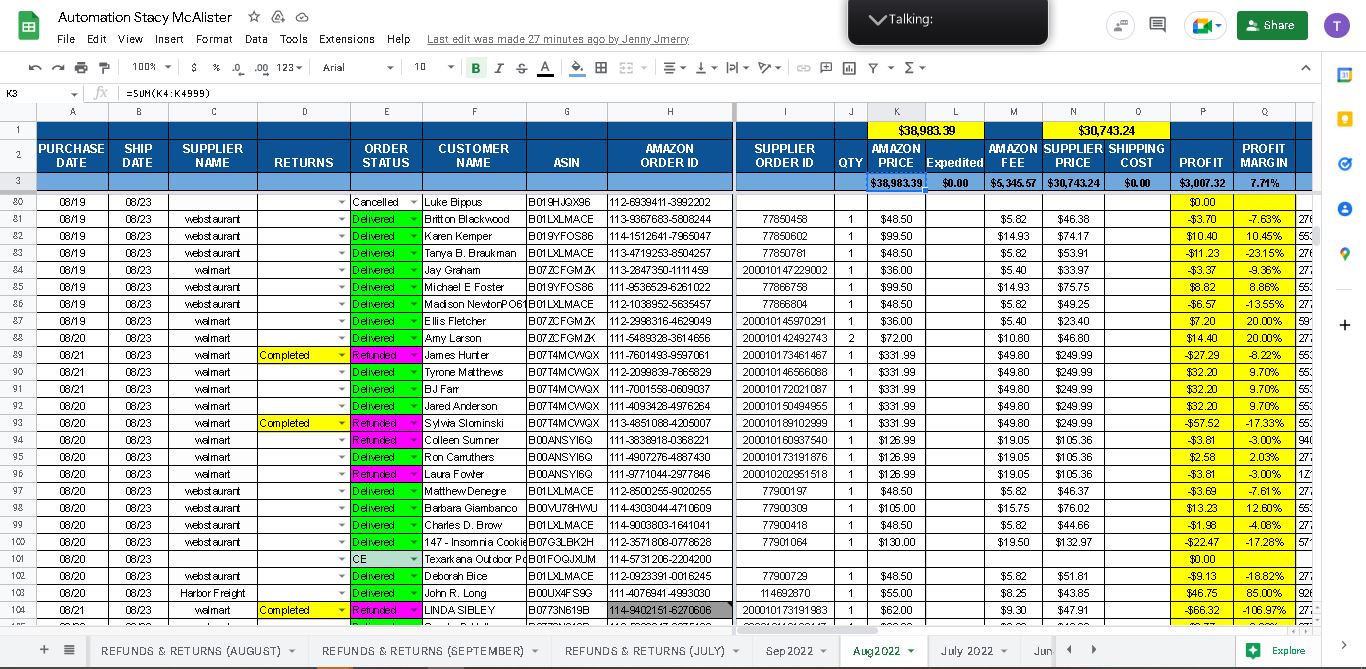Open the Zoom 100% dropdown
Screen dimensions: 1366x669
point(152,67)
